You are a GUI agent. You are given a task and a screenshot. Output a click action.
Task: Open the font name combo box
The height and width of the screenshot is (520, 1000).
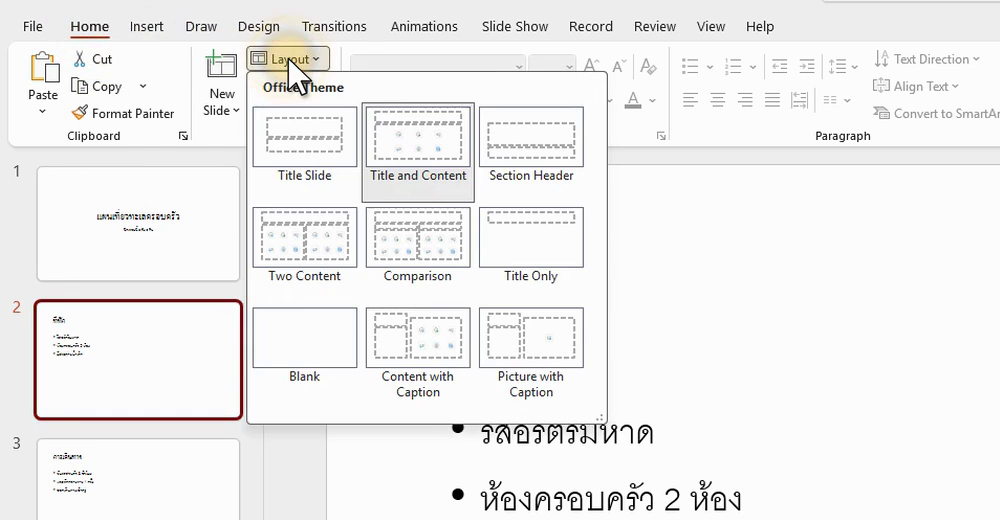pos(438,66)
